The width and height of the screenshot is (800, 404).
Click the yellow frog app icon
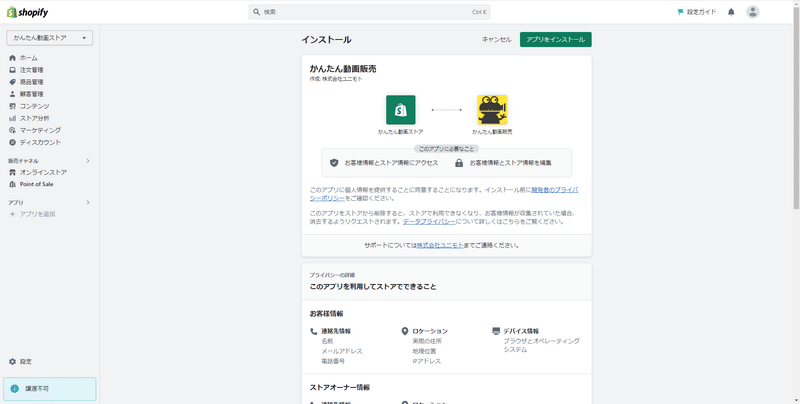pyautogui.click(x=492, y=110)
